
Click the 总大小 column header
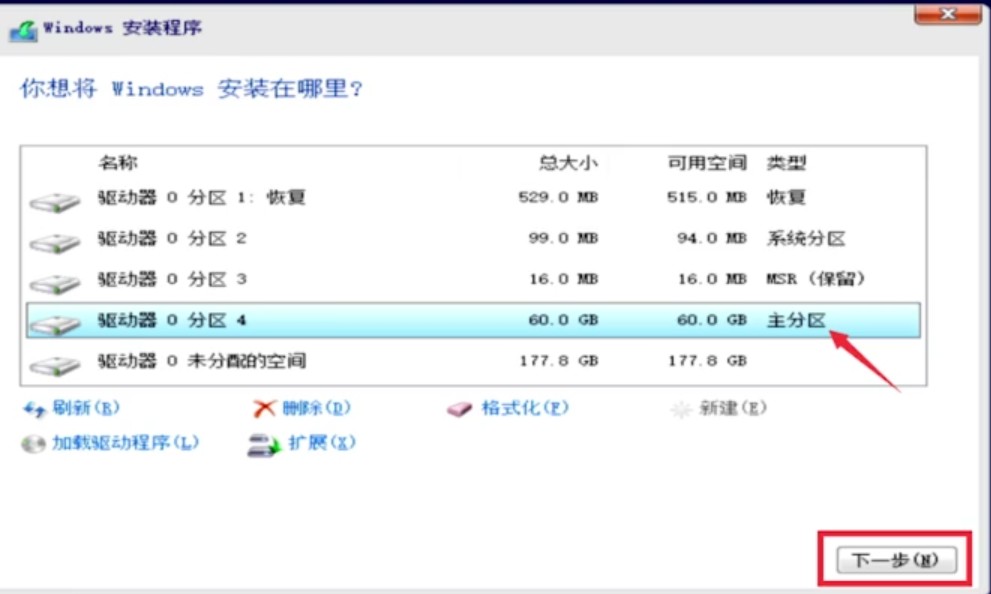[568, 163]
